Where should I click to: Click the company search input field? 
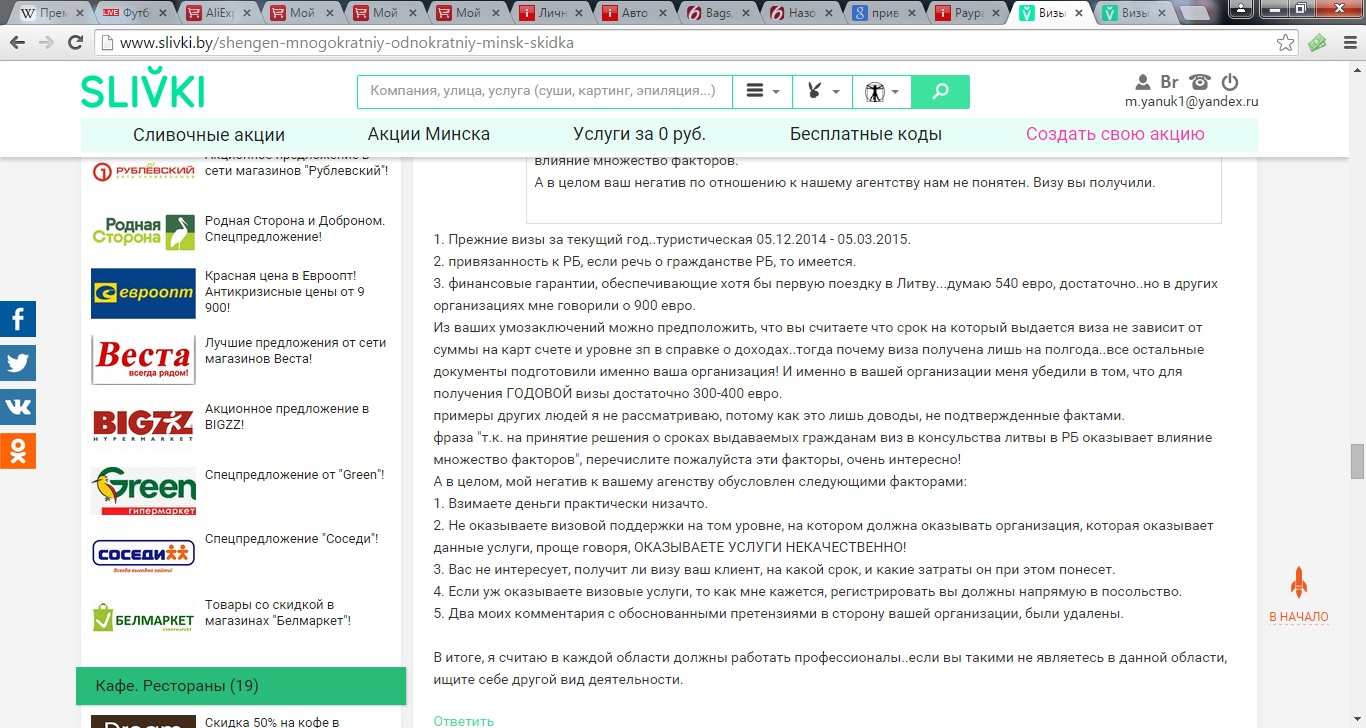[x=544, y=91]
